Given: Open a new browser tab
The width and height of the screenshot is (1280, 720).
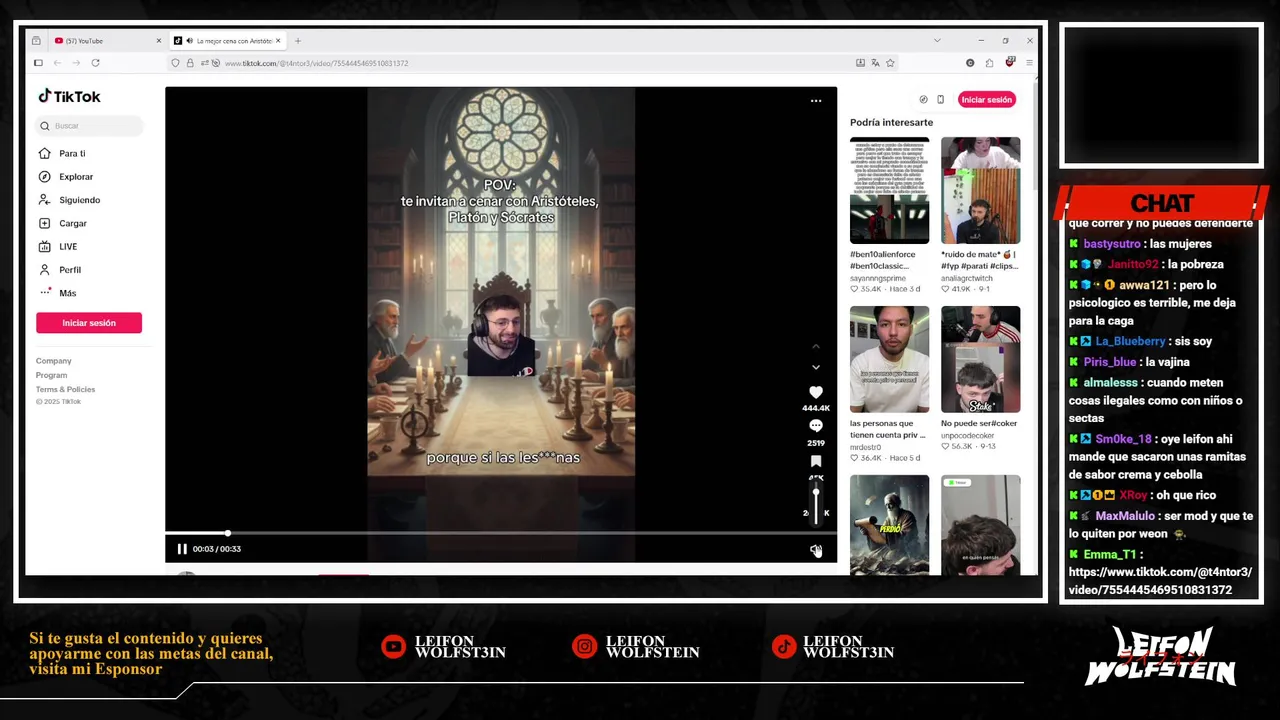Looking at the screenshot, I should click(298, 41).
